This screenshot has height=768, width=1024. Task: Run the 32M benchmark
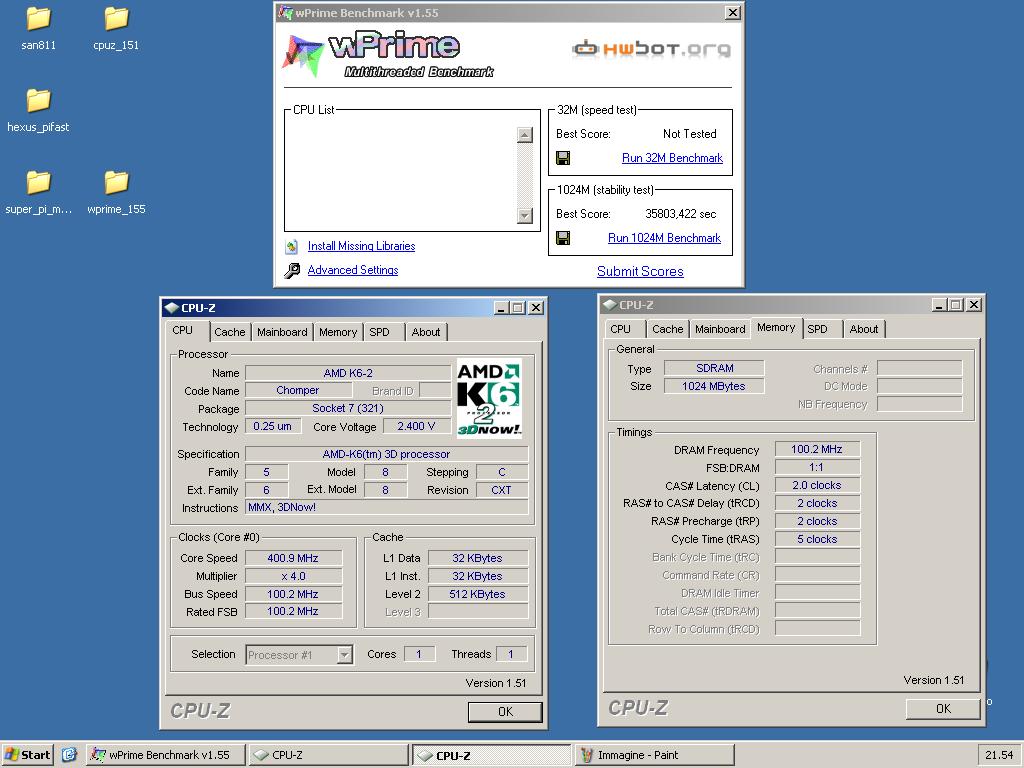click(672, 158)
